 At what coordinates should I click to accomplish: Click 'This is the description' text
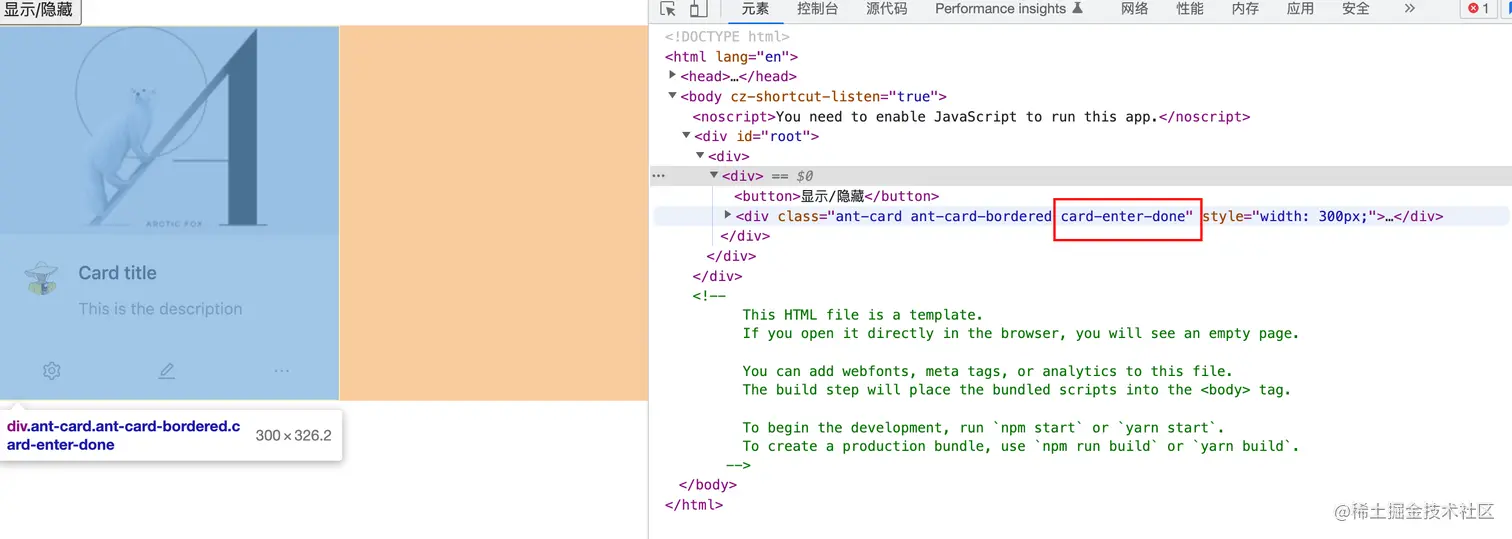pyautogui.click(x=161, y=309)
